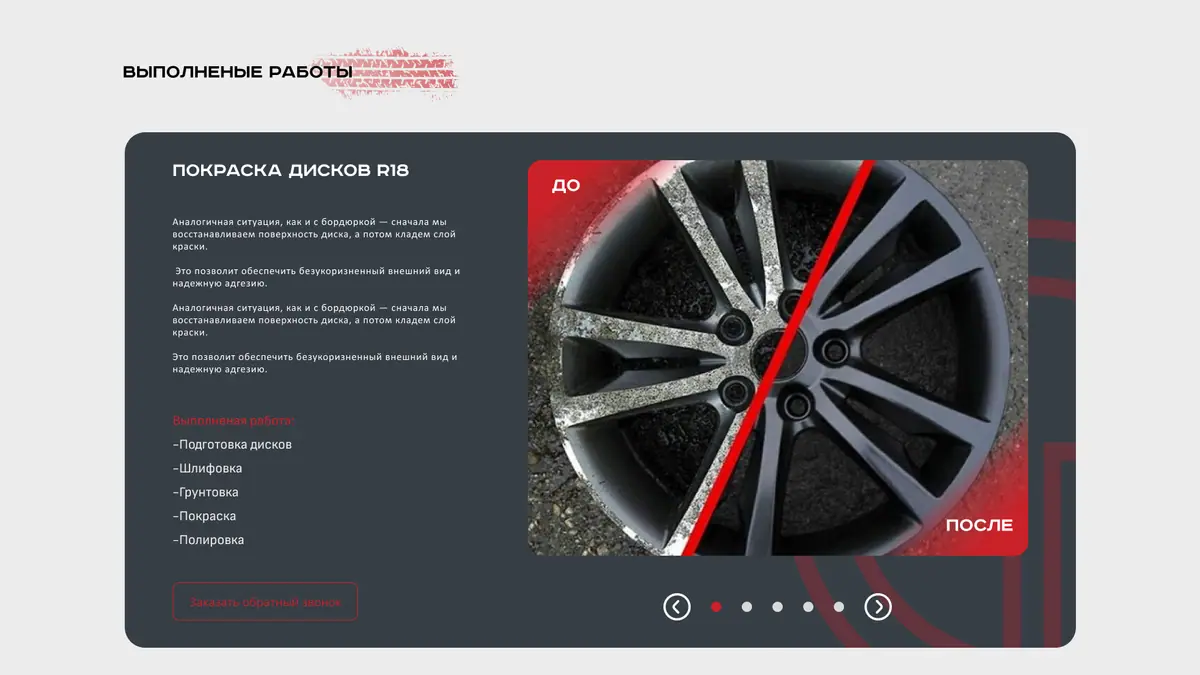Click the previous slide arrow

[x=677, y=606]
